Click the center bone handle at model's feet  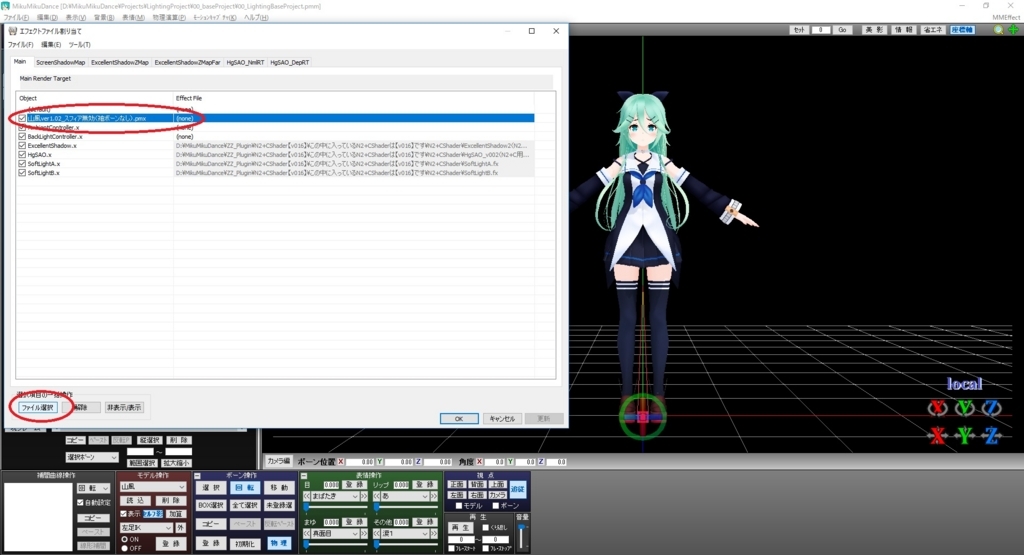click(x=643, y=416)
